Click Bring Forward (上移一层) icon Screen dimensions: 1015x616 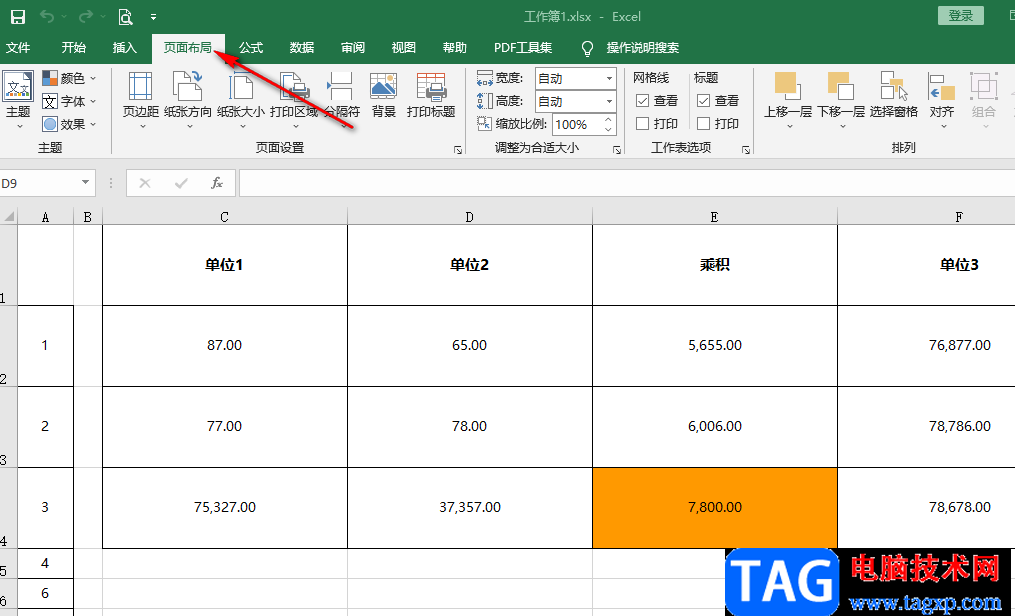pos(788,86)
